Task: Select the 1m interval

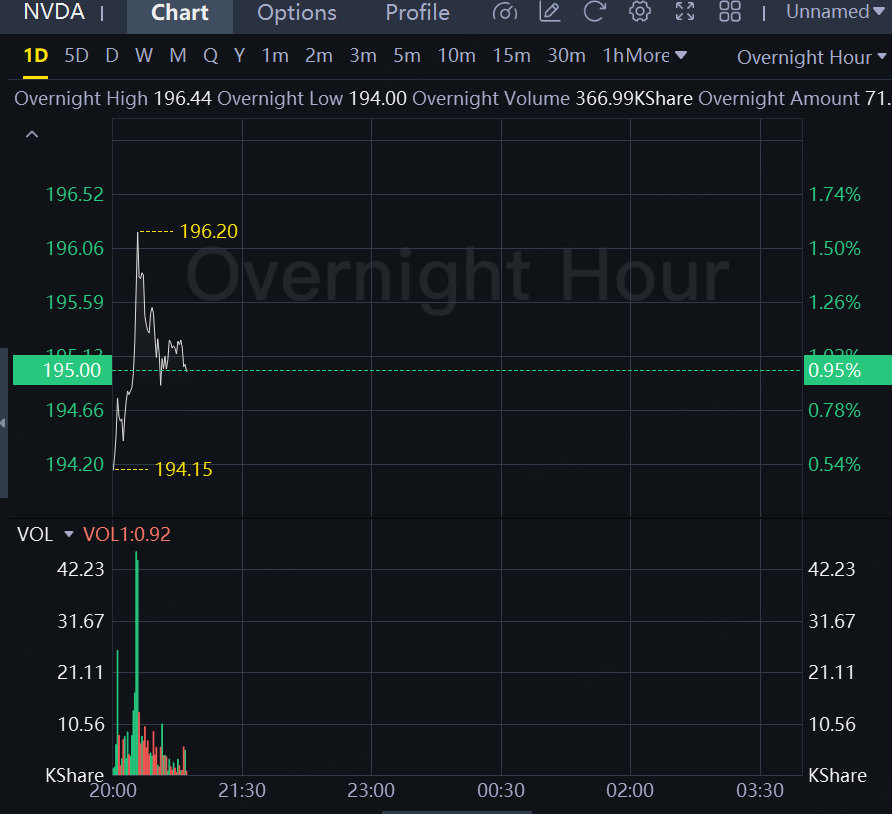Action: [275, 56]
